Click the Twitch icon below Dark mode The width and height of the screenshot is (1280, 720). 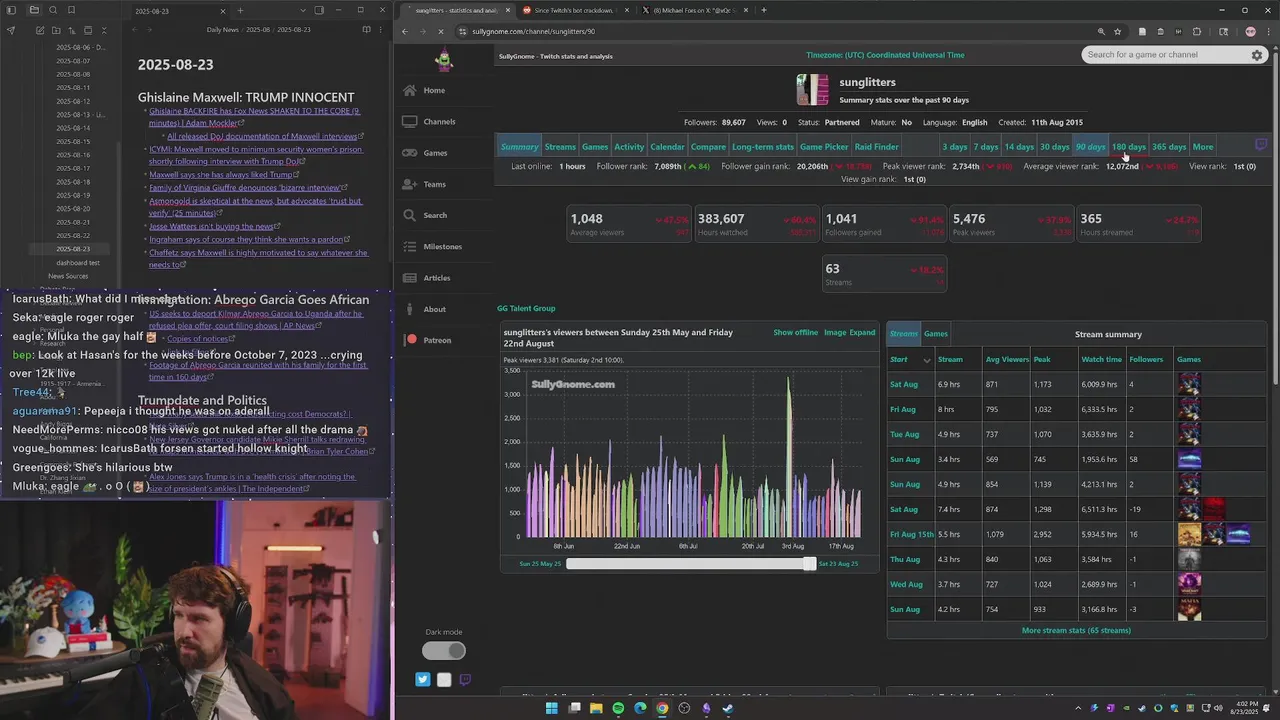click(465, 680)
